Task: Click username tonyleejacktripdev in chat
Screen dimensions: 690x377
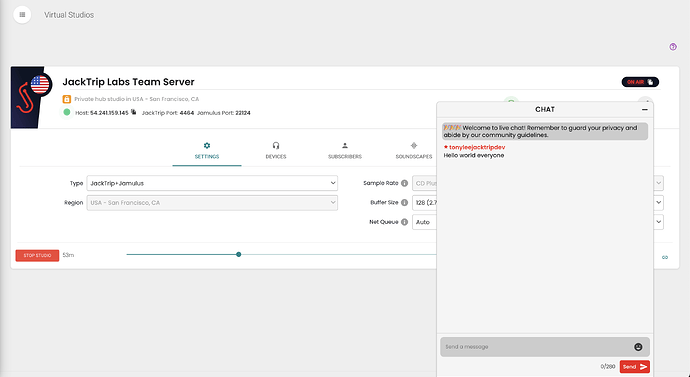Action: coord(477,147)
